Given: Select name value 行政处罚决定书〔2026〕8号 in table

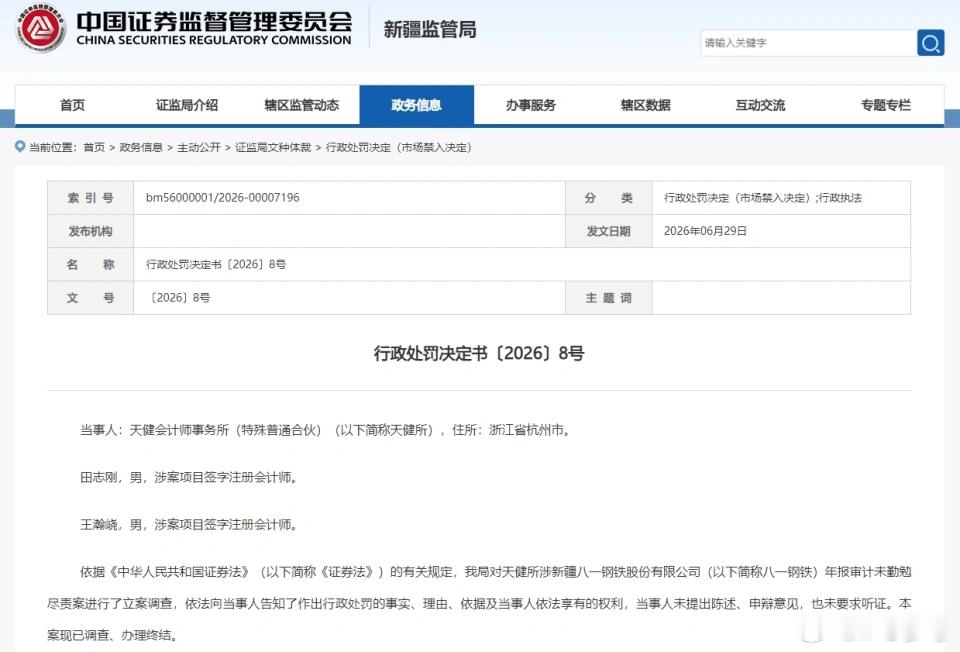Looking at the screenshot, I should [x=216, y=264].
